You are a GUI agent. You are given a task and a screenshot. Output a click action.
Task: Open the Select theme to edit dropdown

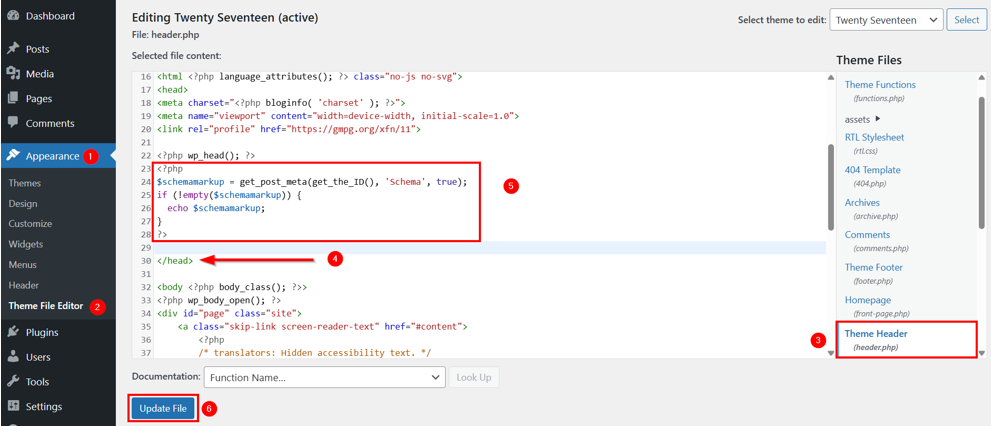[886, 20]
